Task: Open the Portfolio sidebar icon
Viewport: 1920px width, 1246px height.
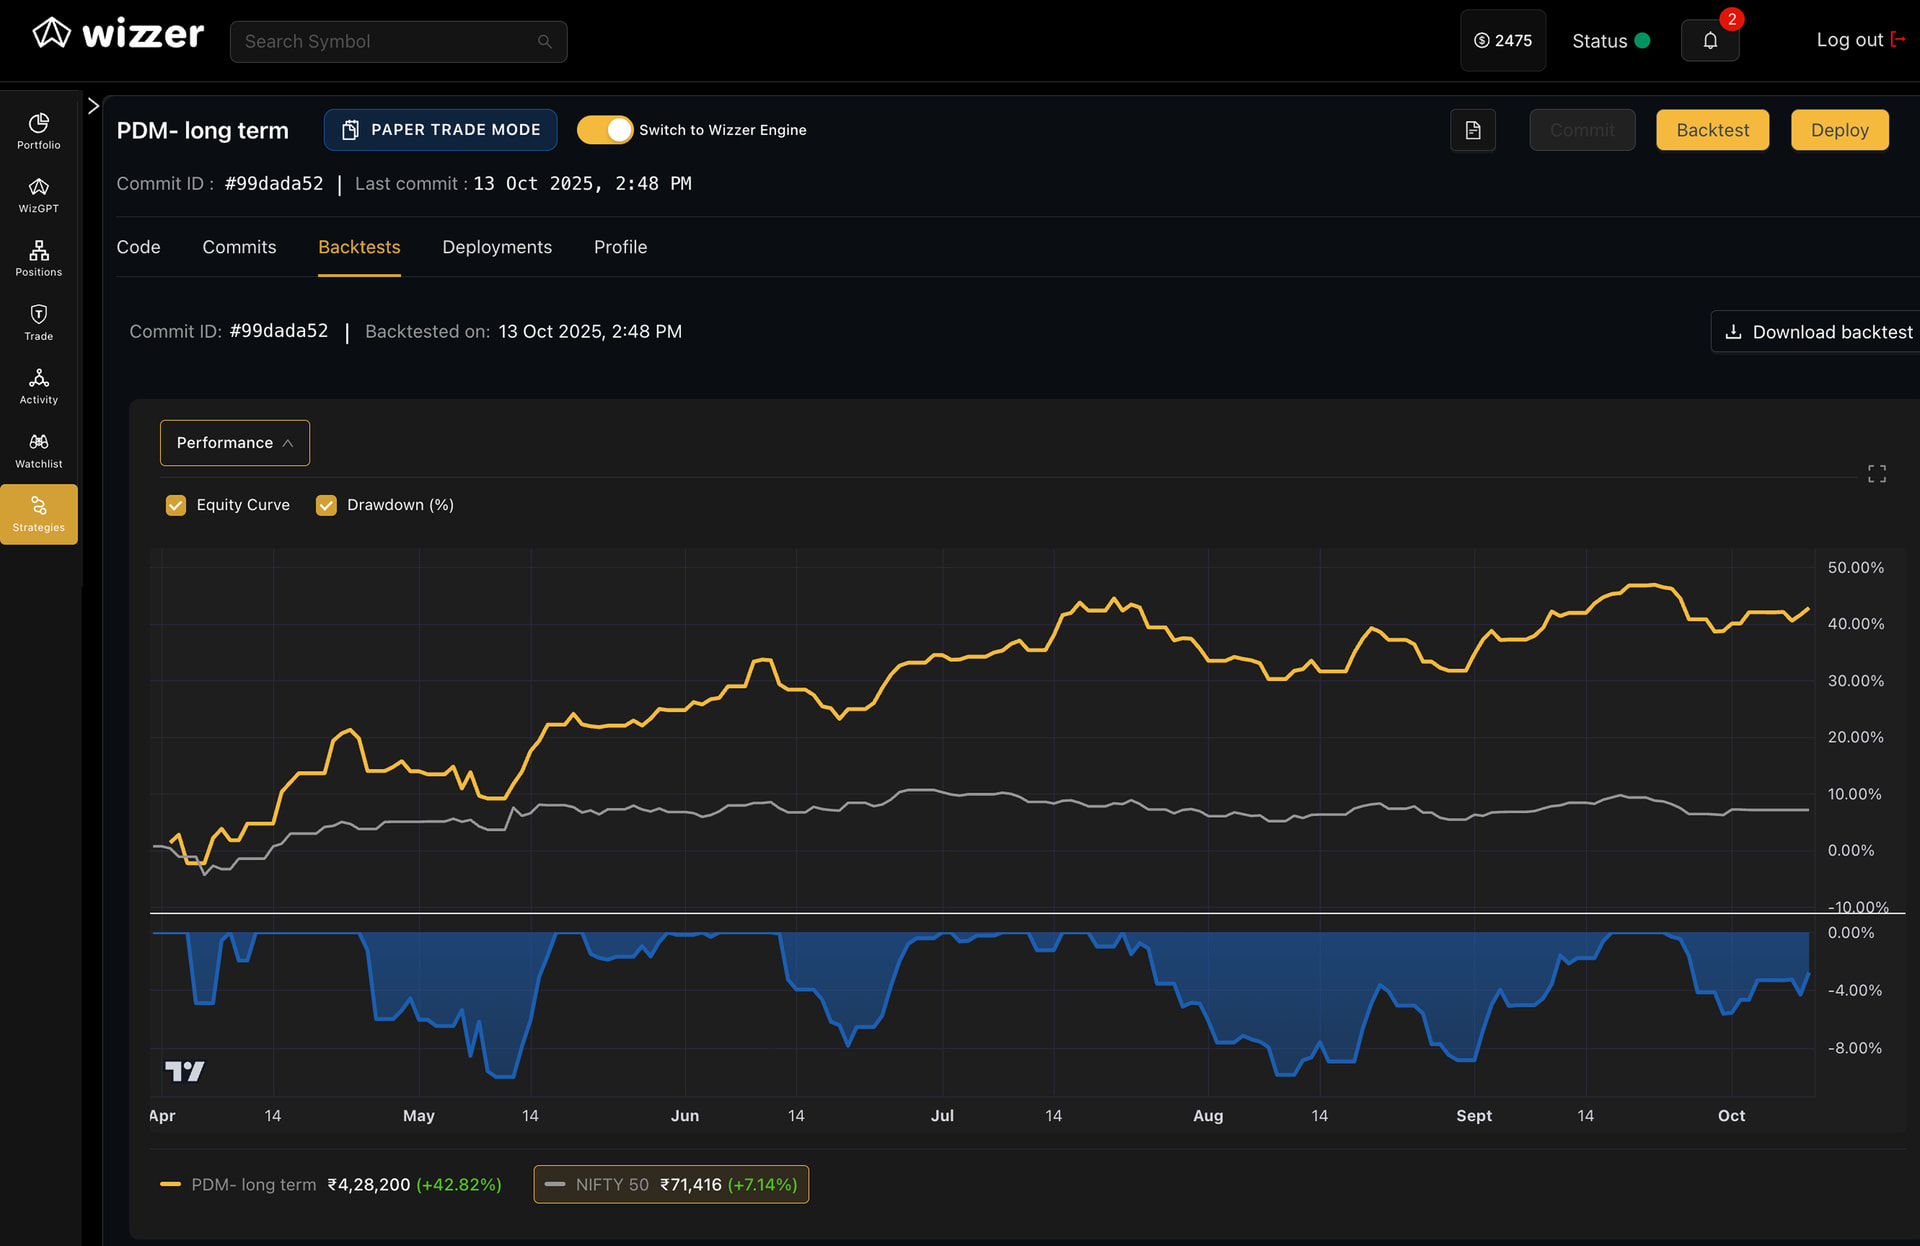Action: (x=39, y=131)
